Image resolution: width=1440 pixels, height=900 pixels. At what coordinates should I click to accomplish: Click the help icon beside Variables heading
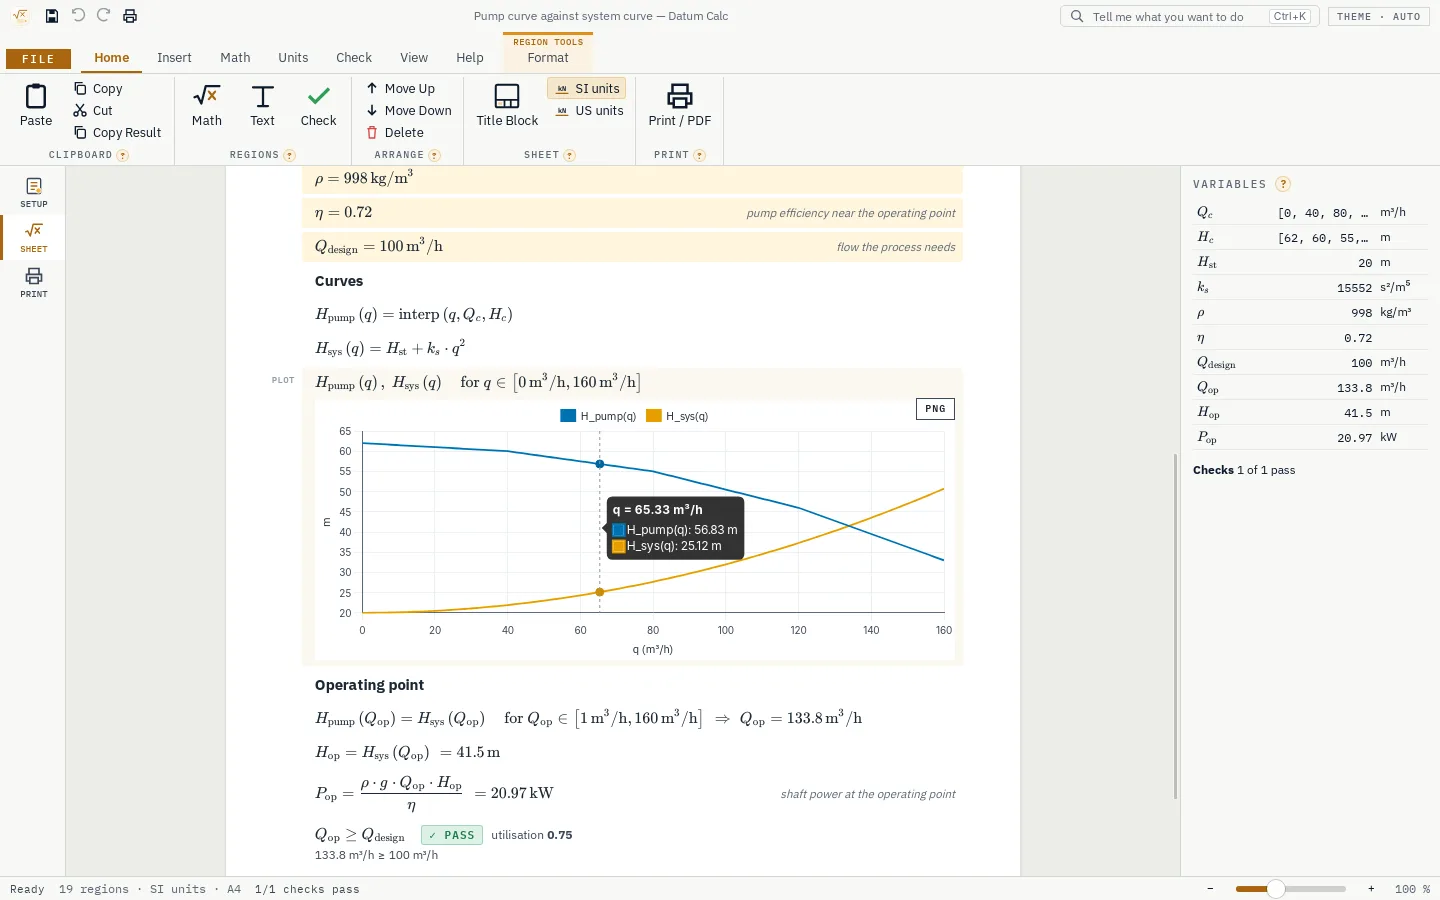(1283, 184)
